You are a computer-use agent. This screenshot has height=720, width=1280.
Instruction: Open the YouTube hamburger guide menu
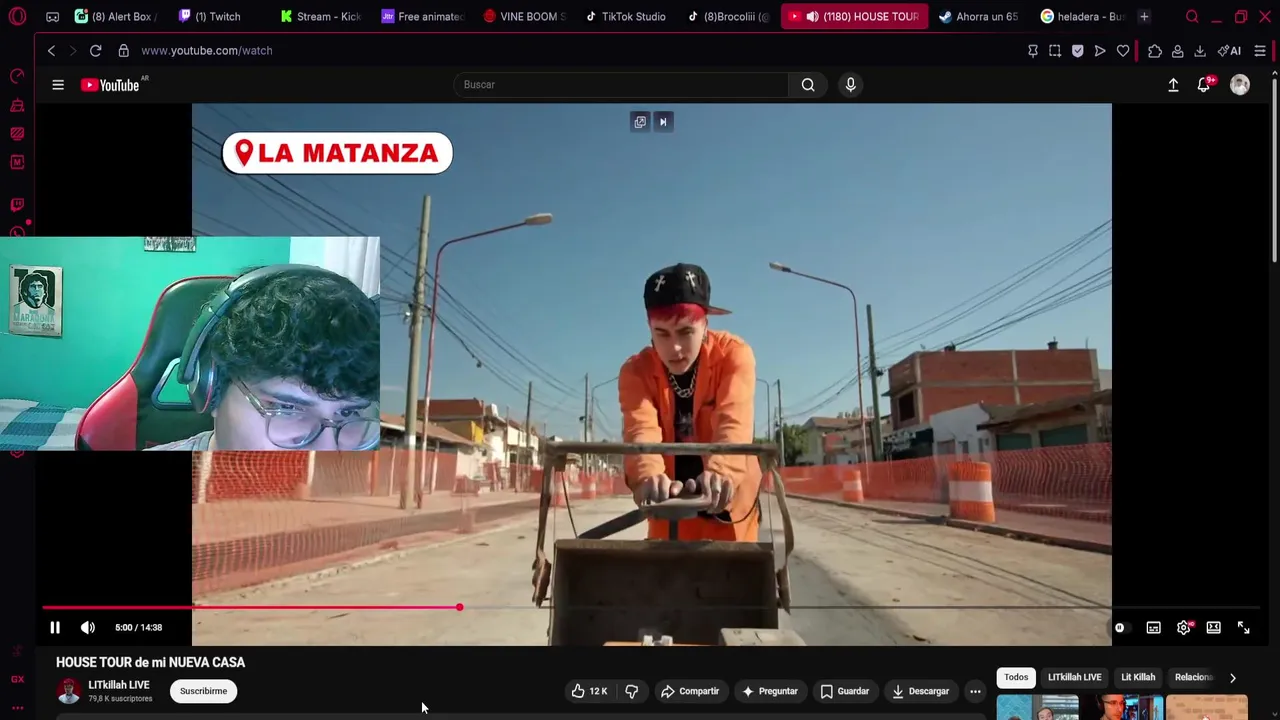(x=58, y=85)
